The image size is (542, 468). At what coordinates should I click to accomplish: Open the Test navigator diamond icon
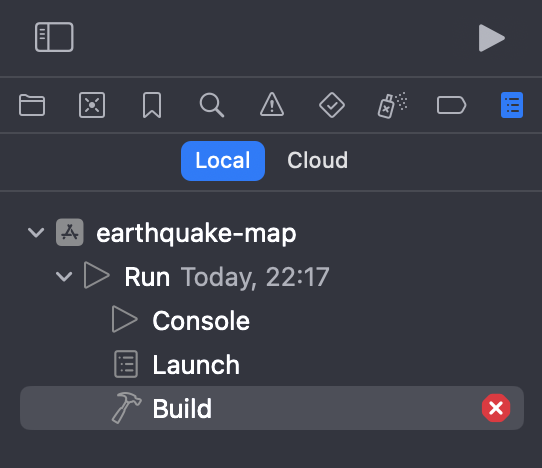point(331,105)
